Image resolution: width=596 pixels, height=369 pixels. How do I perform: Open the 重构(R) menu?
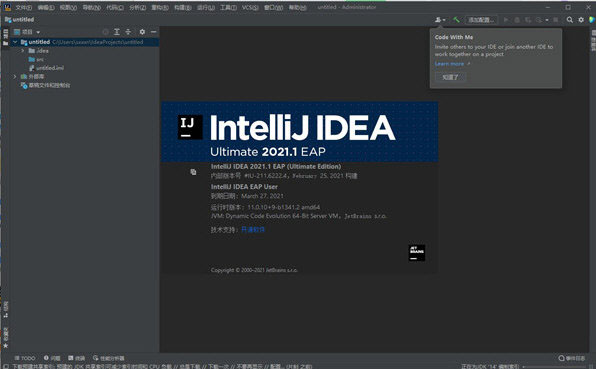click(x=160, y=8)
